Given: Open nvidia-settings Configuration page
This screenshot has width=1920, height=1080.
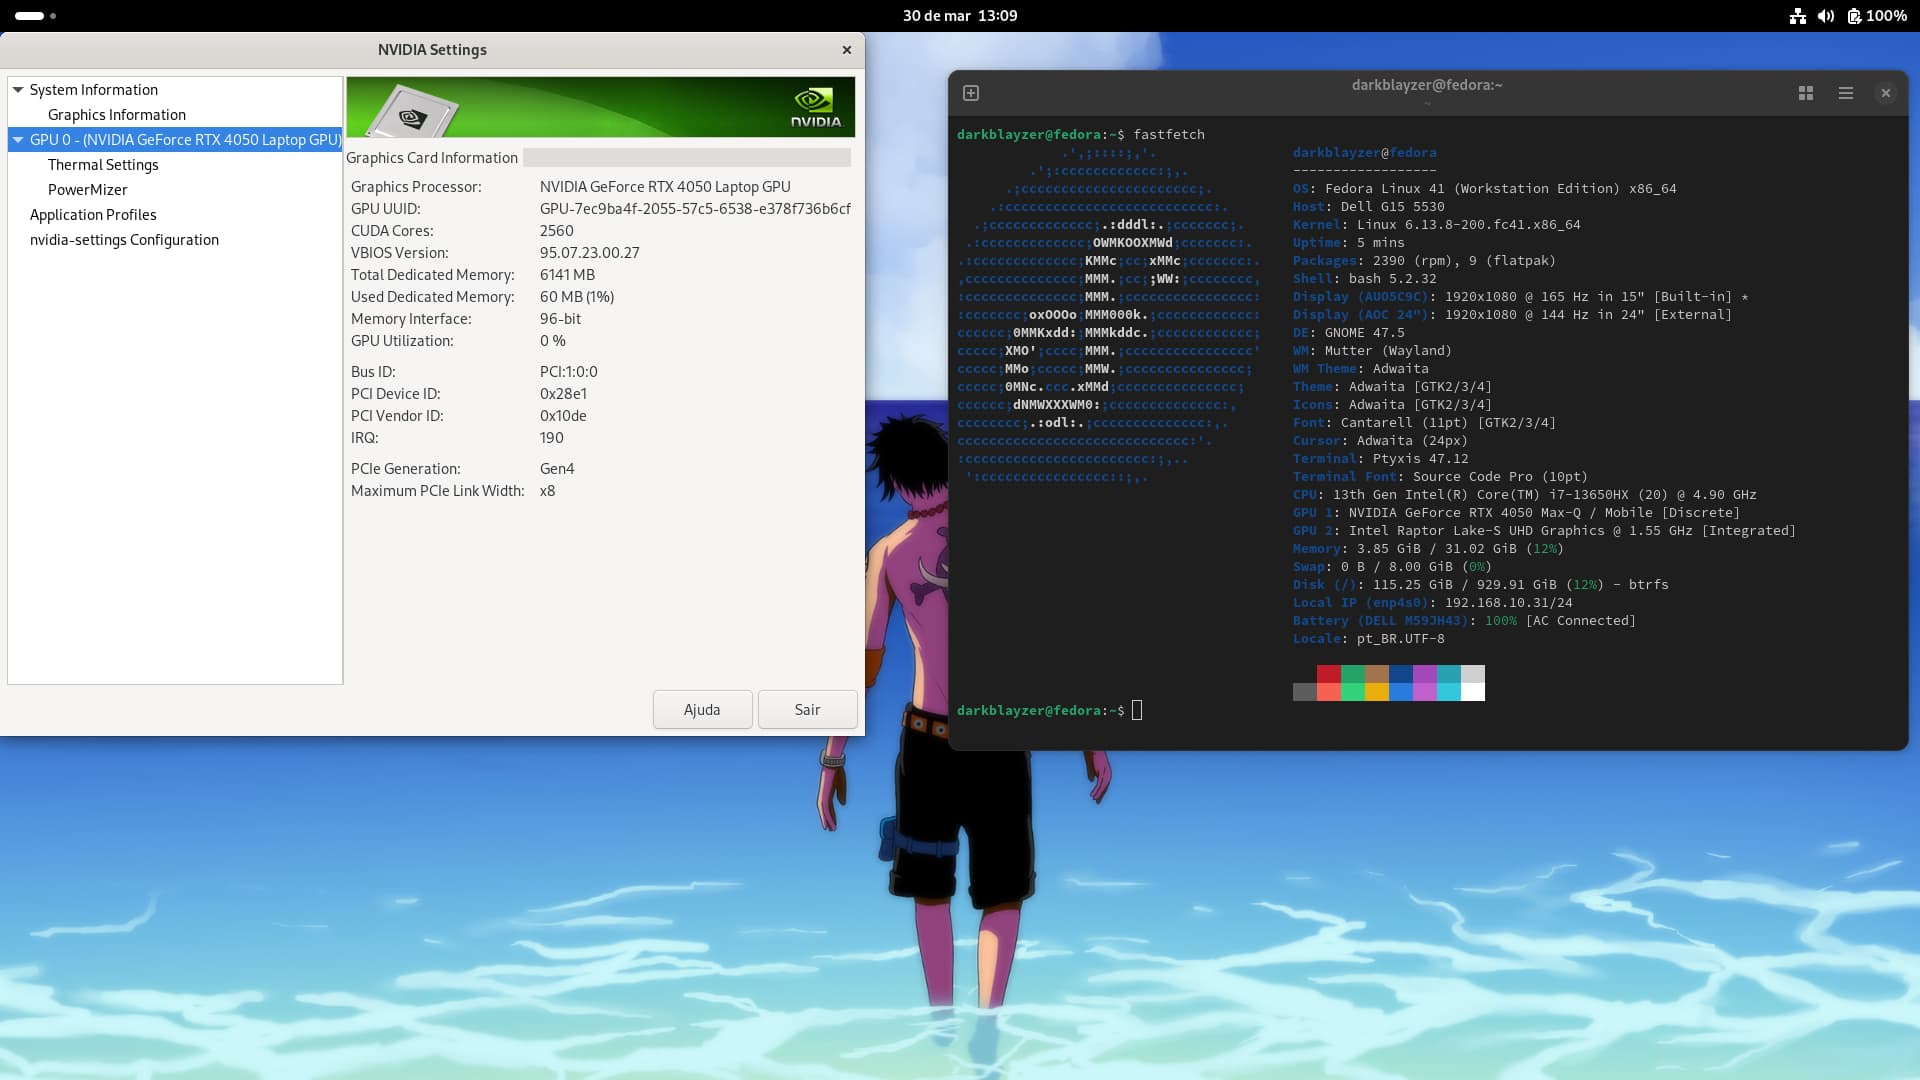Looking at the screenshot, I should 124,240.
